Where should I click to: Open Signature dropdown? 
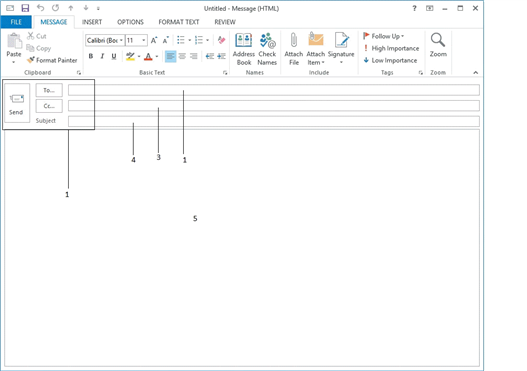pyautogui.click(x=341, y=49)
